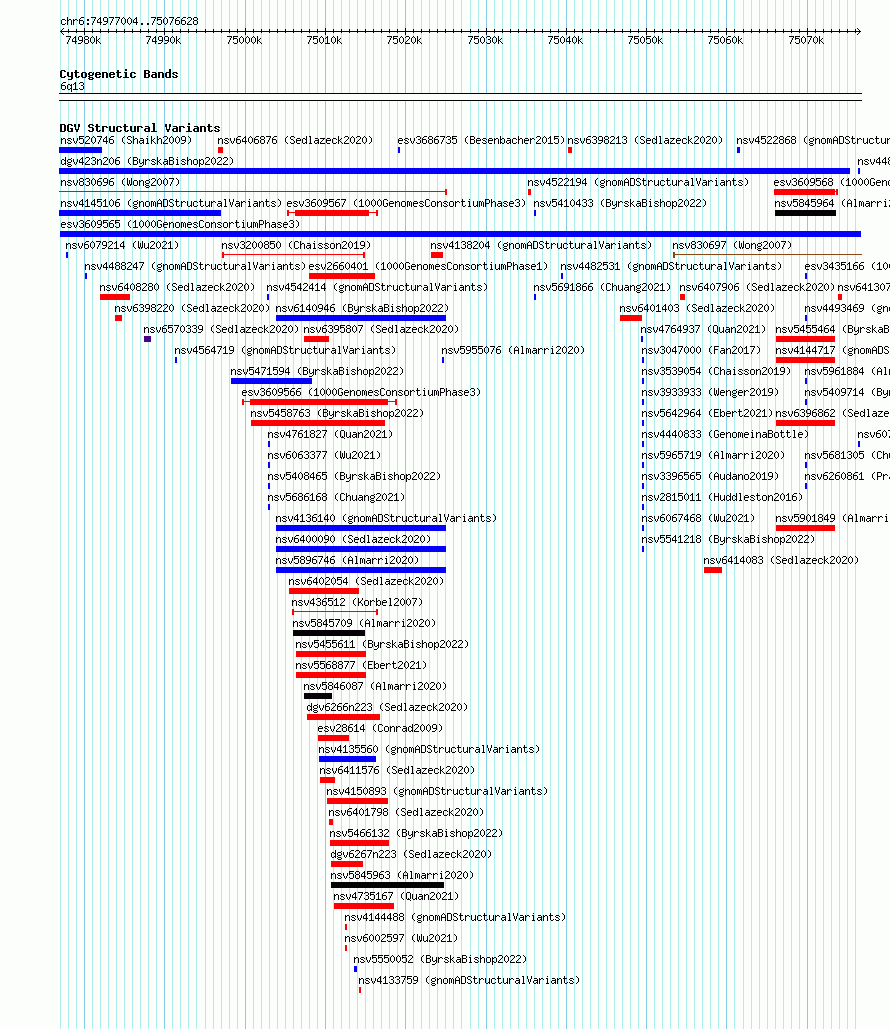The width and height of the screenshot is (890, 1029).
Task: Open nsv5471594 (ByrskaBishop2022) label
Action: (317, 371)
